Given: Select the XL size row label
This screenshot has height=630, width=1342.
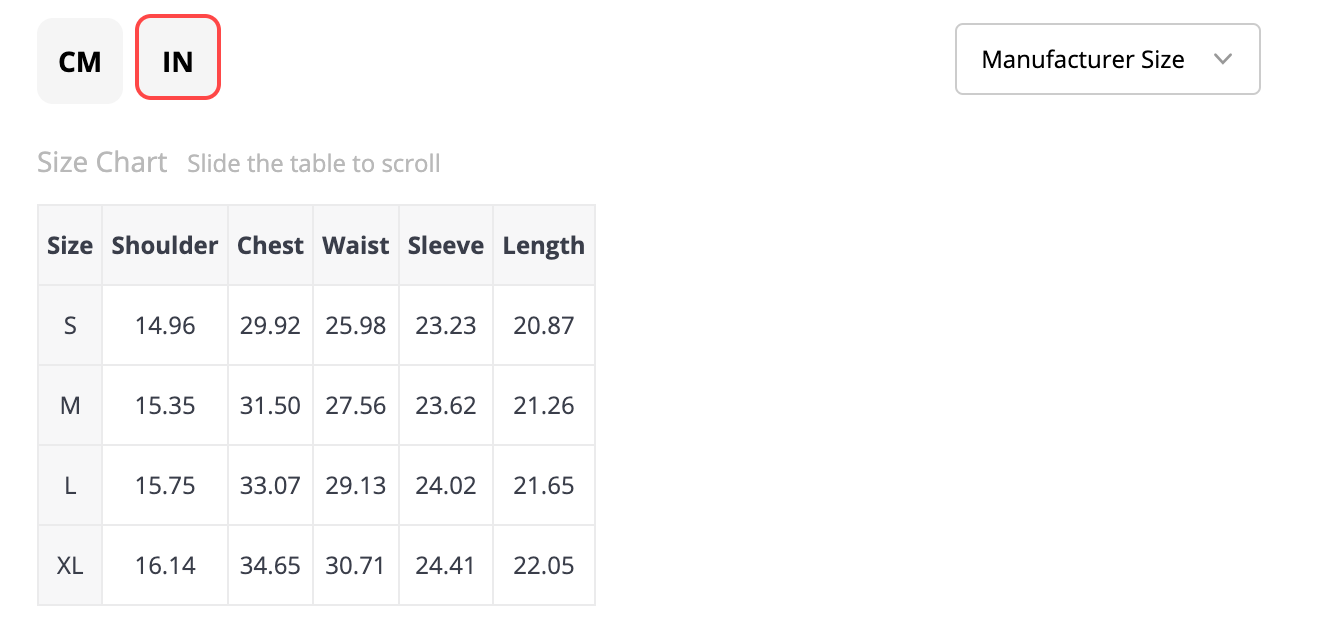Looking at the screenshot, I should (70, 565).
